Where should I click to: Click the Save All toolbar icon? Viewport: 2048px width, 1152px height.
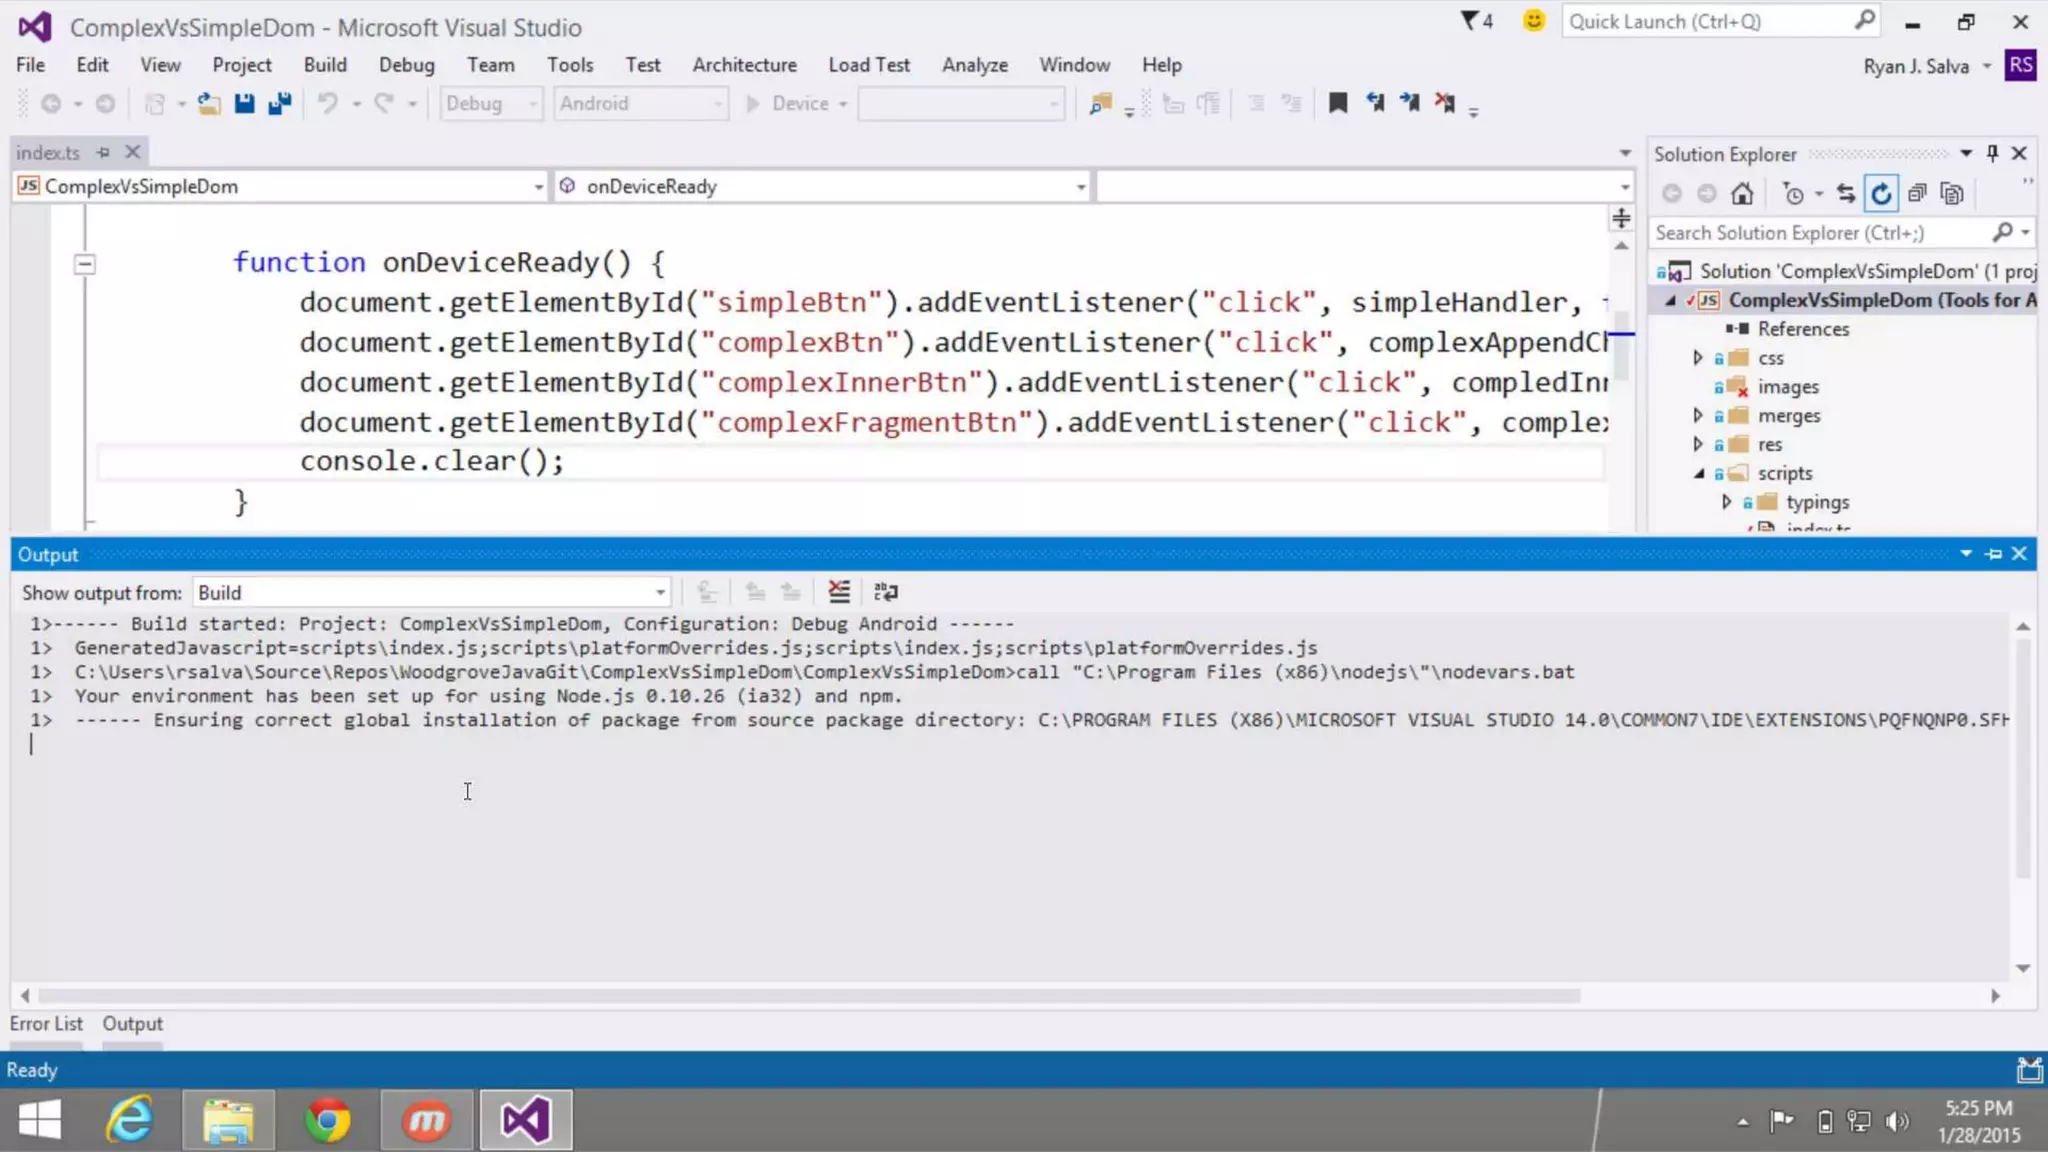(x=280, y=103)
